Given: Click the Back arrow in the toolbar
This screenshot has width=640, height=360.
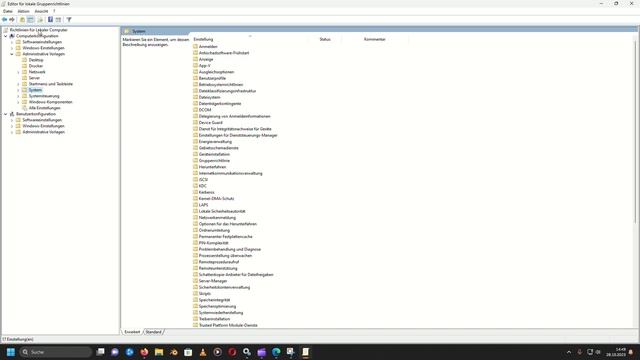Looking at the screenshot, I should click(x=4, y=20).
